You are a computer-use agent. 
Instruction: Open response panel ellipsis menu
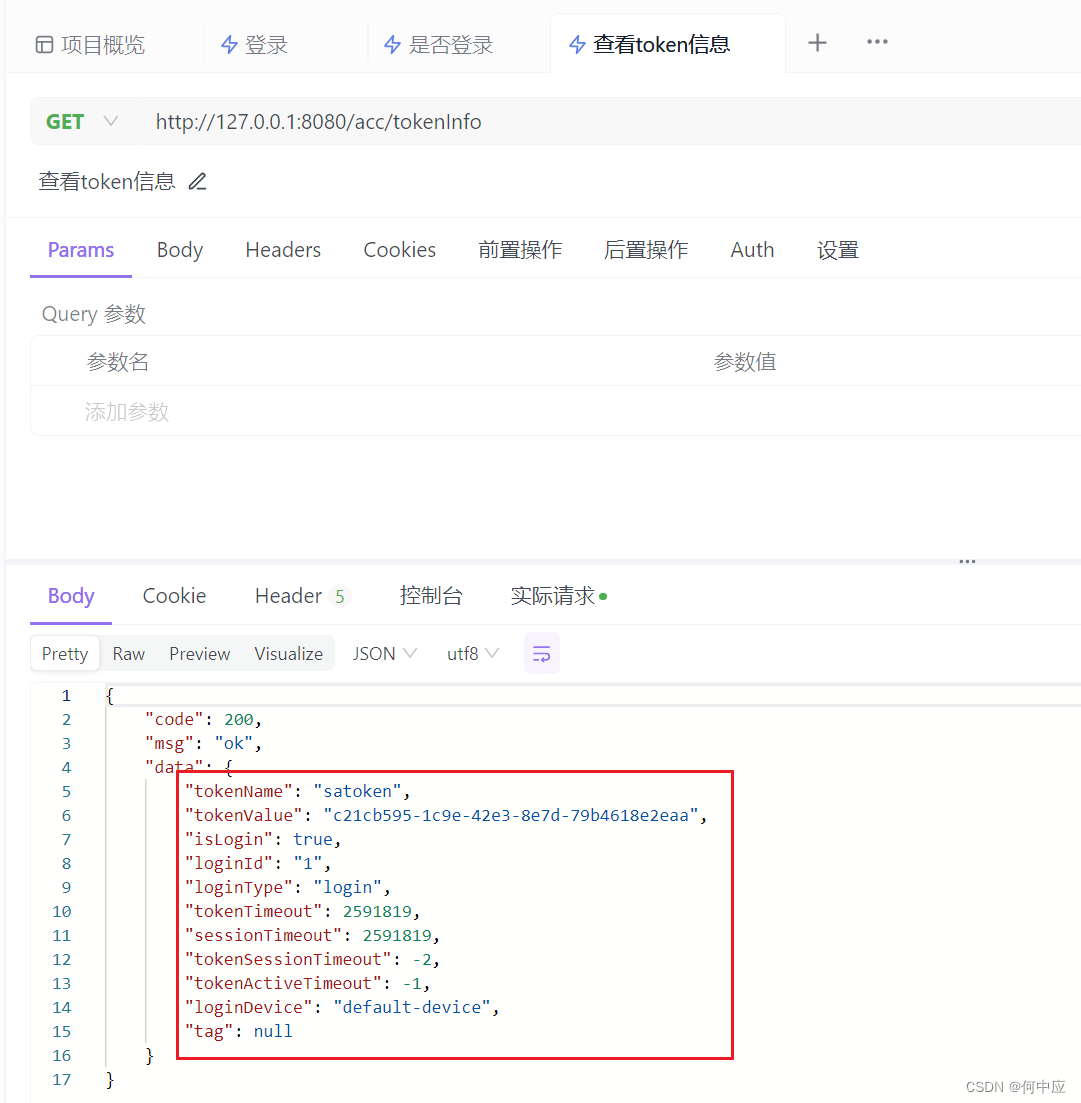pos(966,562)
